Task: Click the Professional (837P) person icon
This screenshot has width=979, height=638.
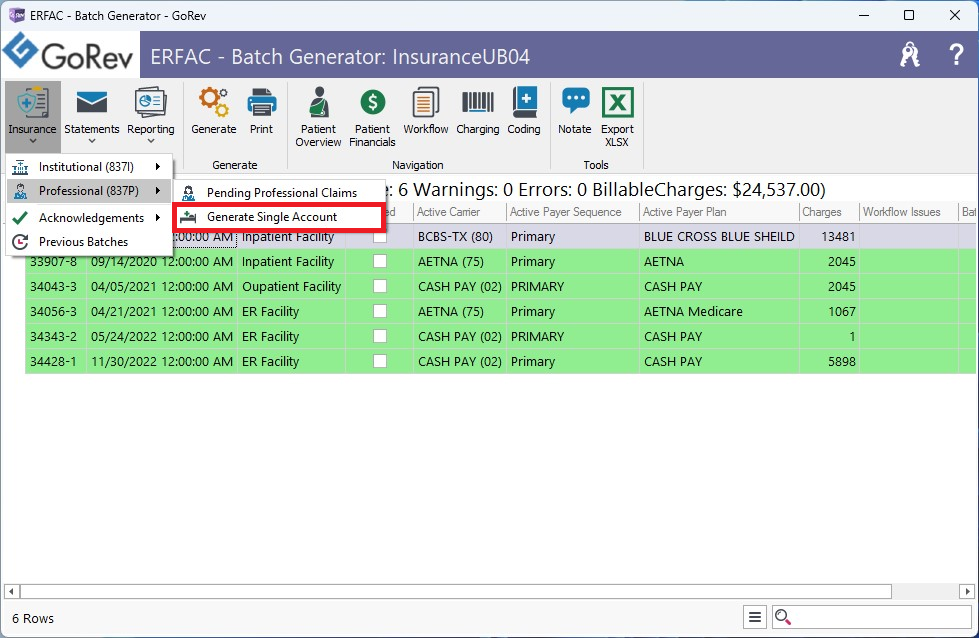Action: coord(21,191)
